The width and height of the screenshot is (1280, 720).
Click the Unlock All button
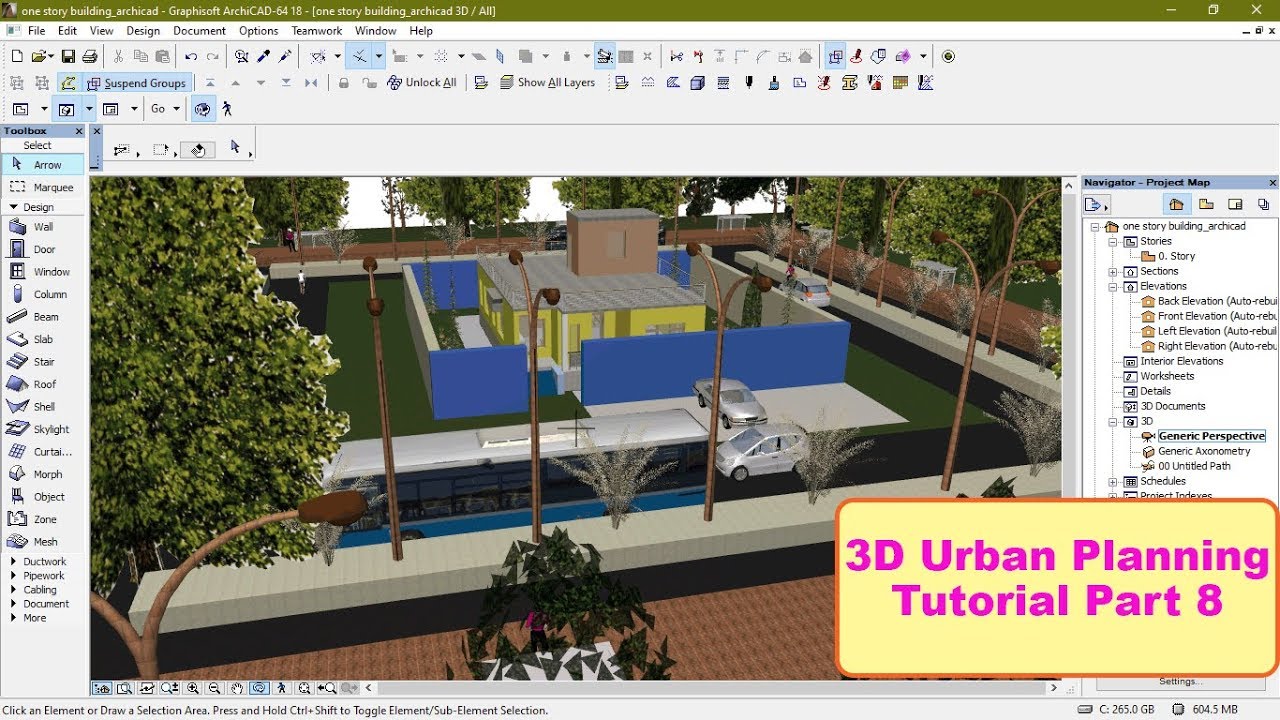point(421,83)
